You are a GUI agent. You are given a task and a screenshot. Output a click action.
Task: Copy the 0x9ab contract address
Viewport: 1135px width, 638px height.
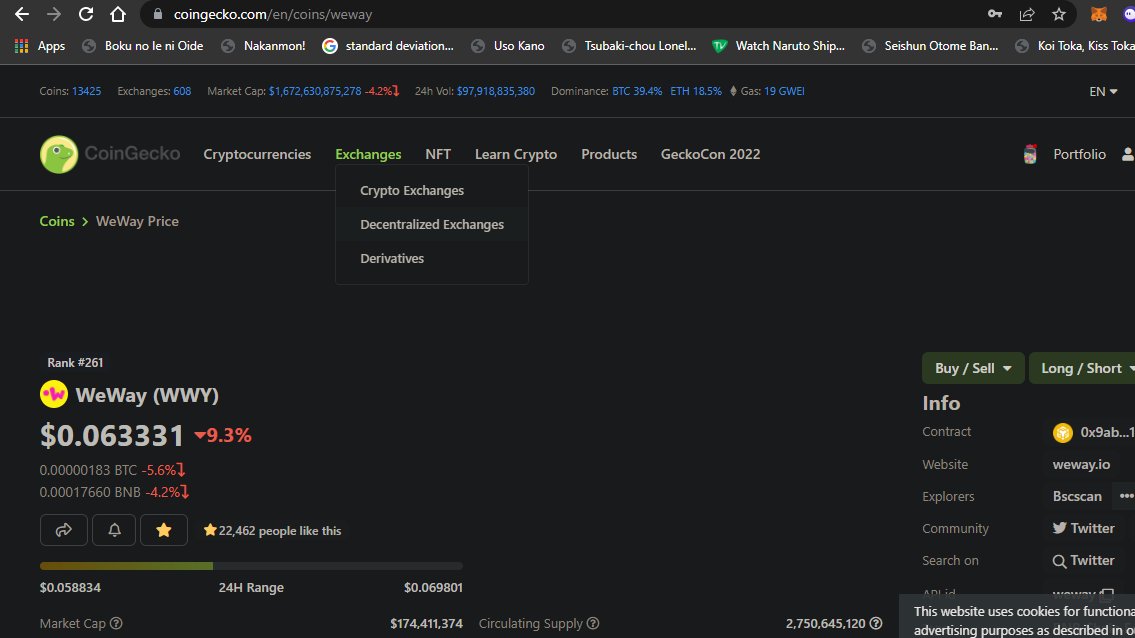[x=1107, y=432]
